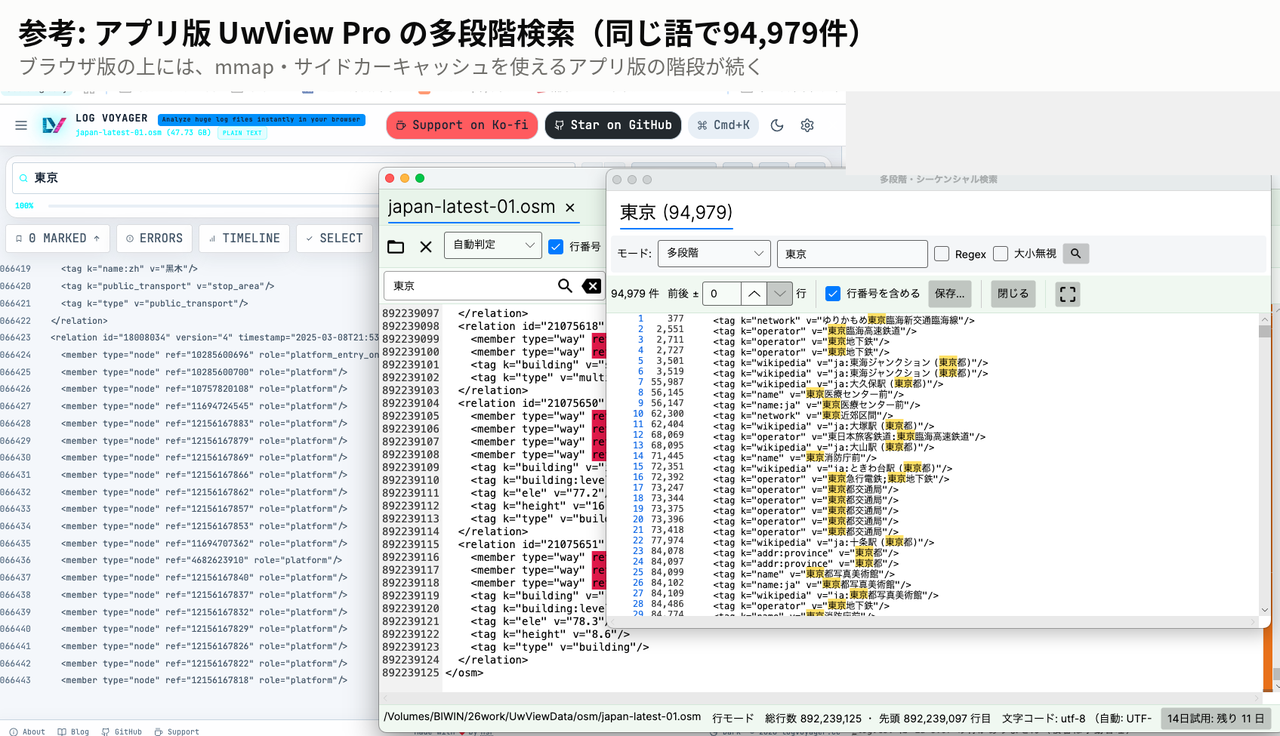Click magnifier search icon in UwView
The width and height of the screenshot is (1280, 736).
coord(565,286)
